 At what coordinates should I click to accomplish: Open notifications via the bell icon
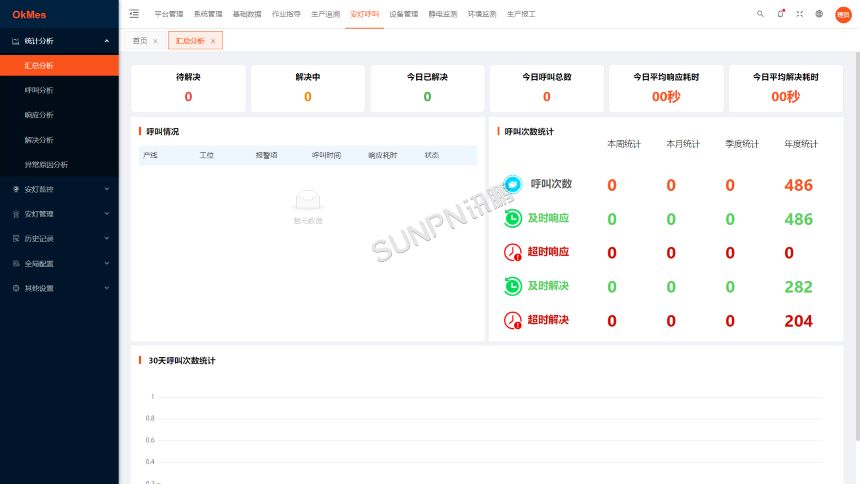[x=780, y=14]
